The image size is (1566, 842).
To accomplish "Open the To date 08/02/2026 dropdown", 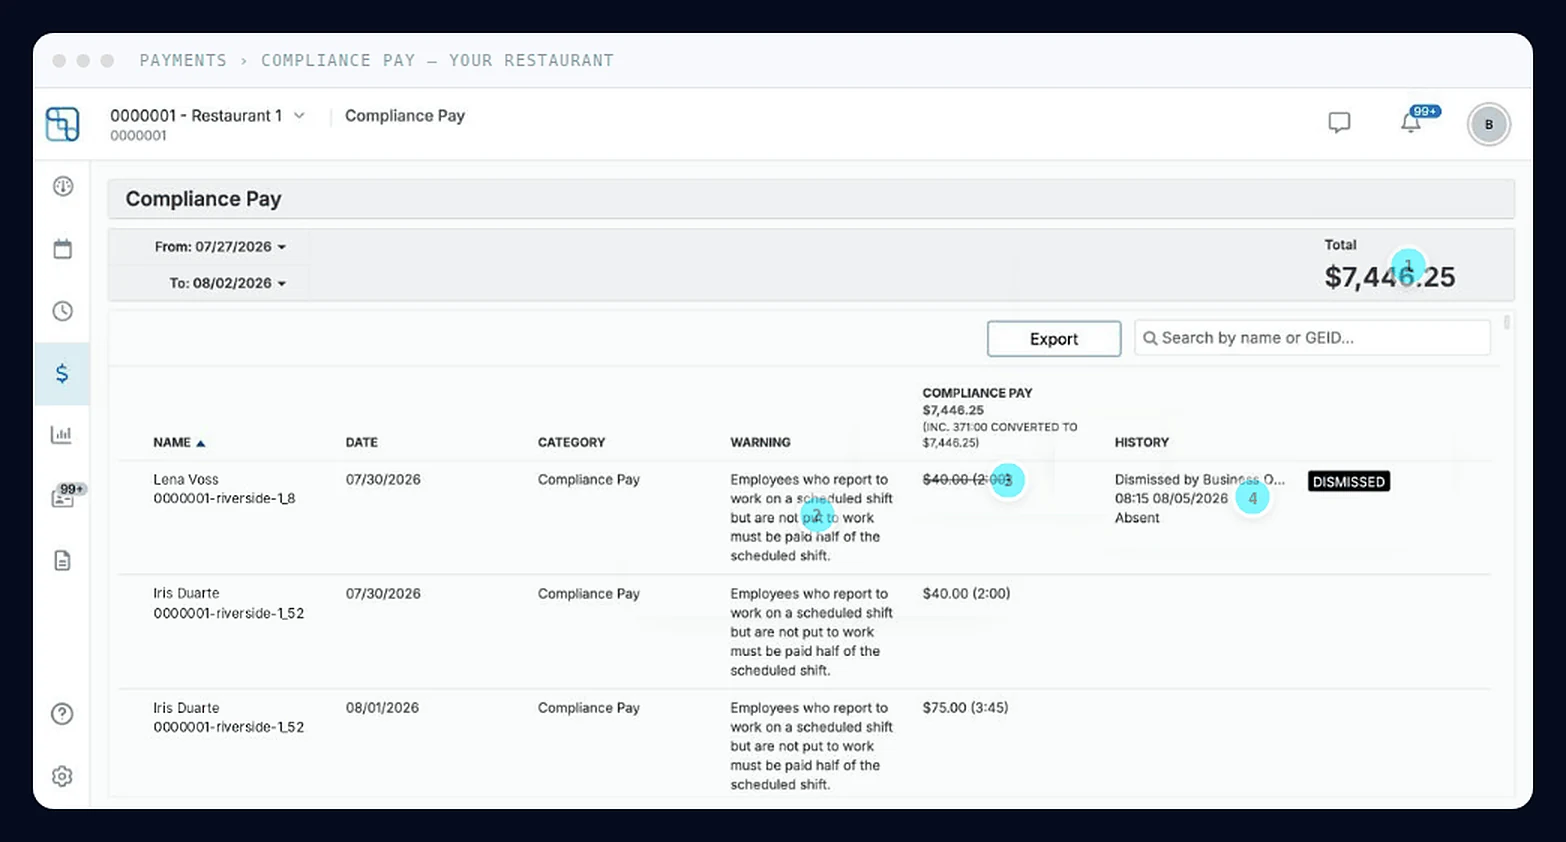I will [x=228, y=283].
